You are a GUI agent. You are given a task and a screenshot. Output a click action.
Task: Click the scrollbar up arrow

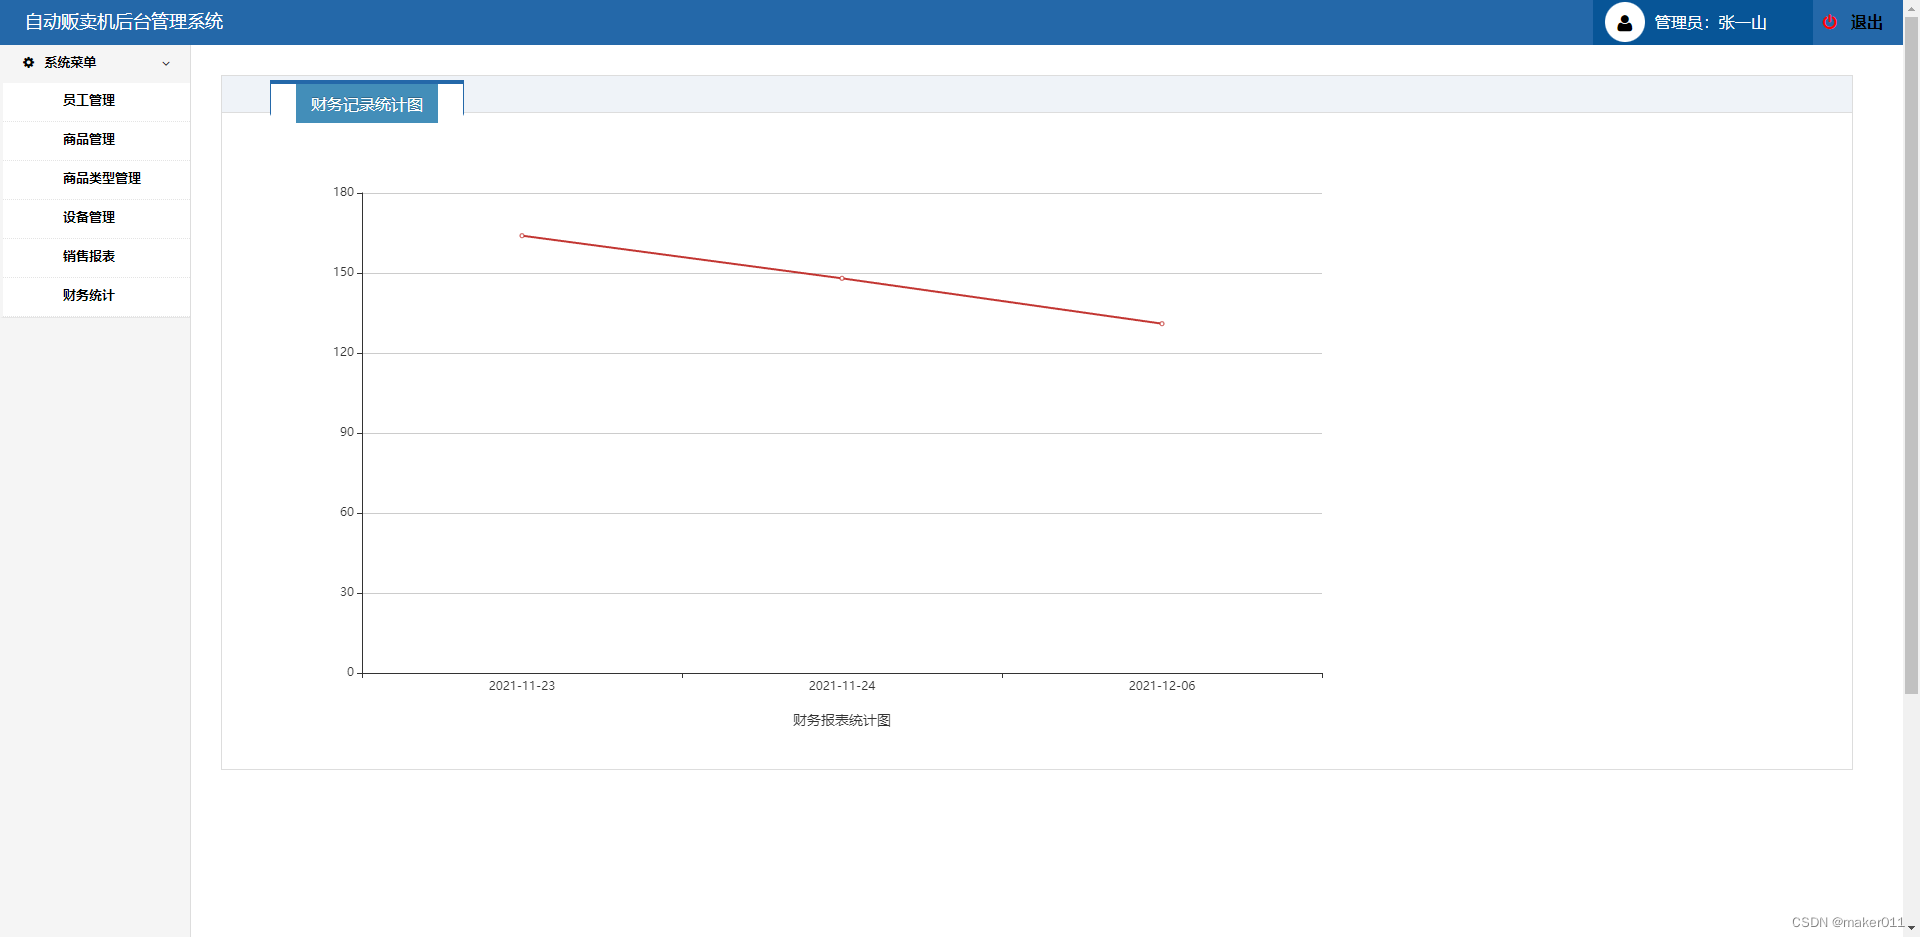point(1911,7)
